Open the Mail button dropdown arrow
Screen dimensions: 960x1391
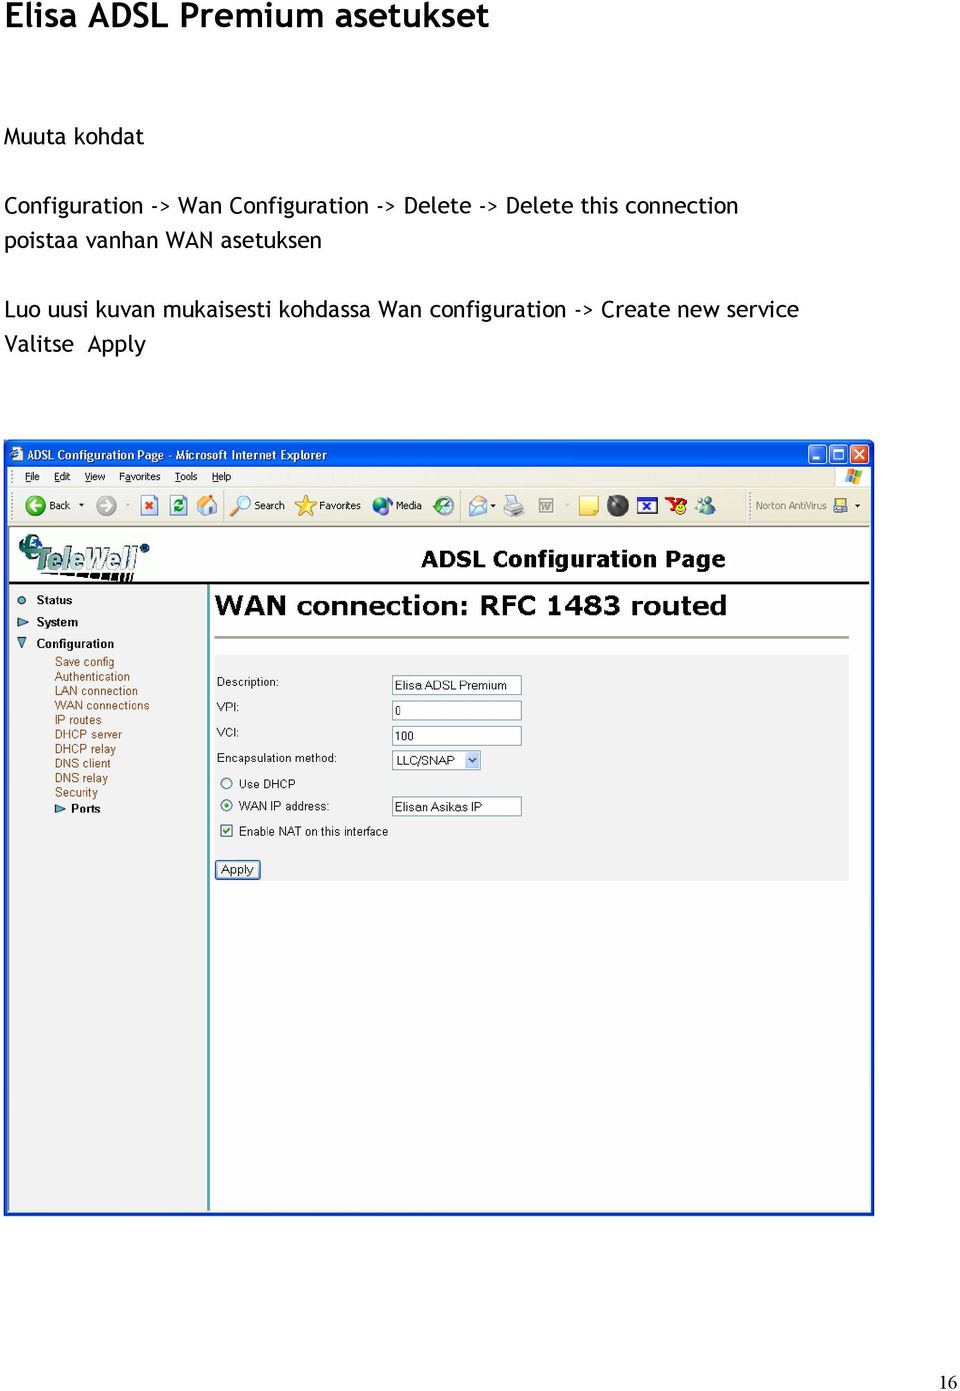pos(493,506)
